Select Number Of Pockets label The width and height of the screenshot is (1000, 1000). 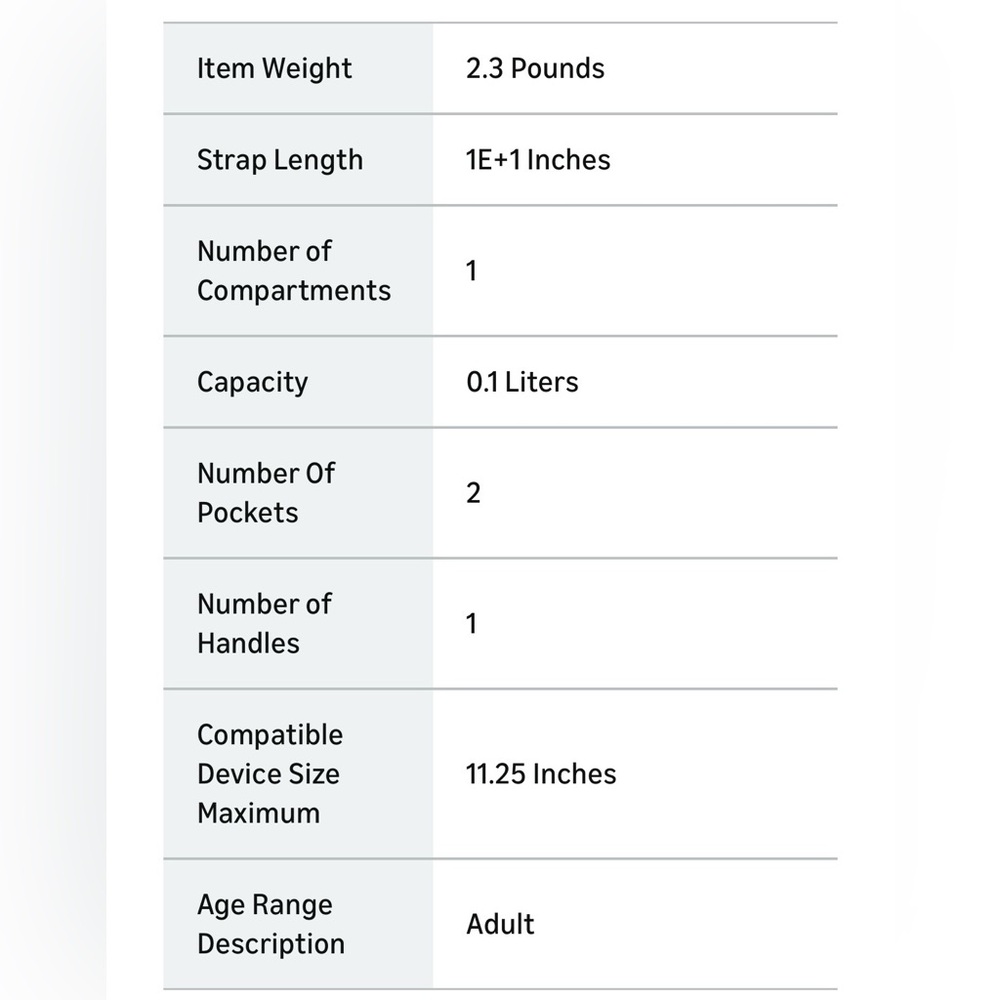coord(266,493)
